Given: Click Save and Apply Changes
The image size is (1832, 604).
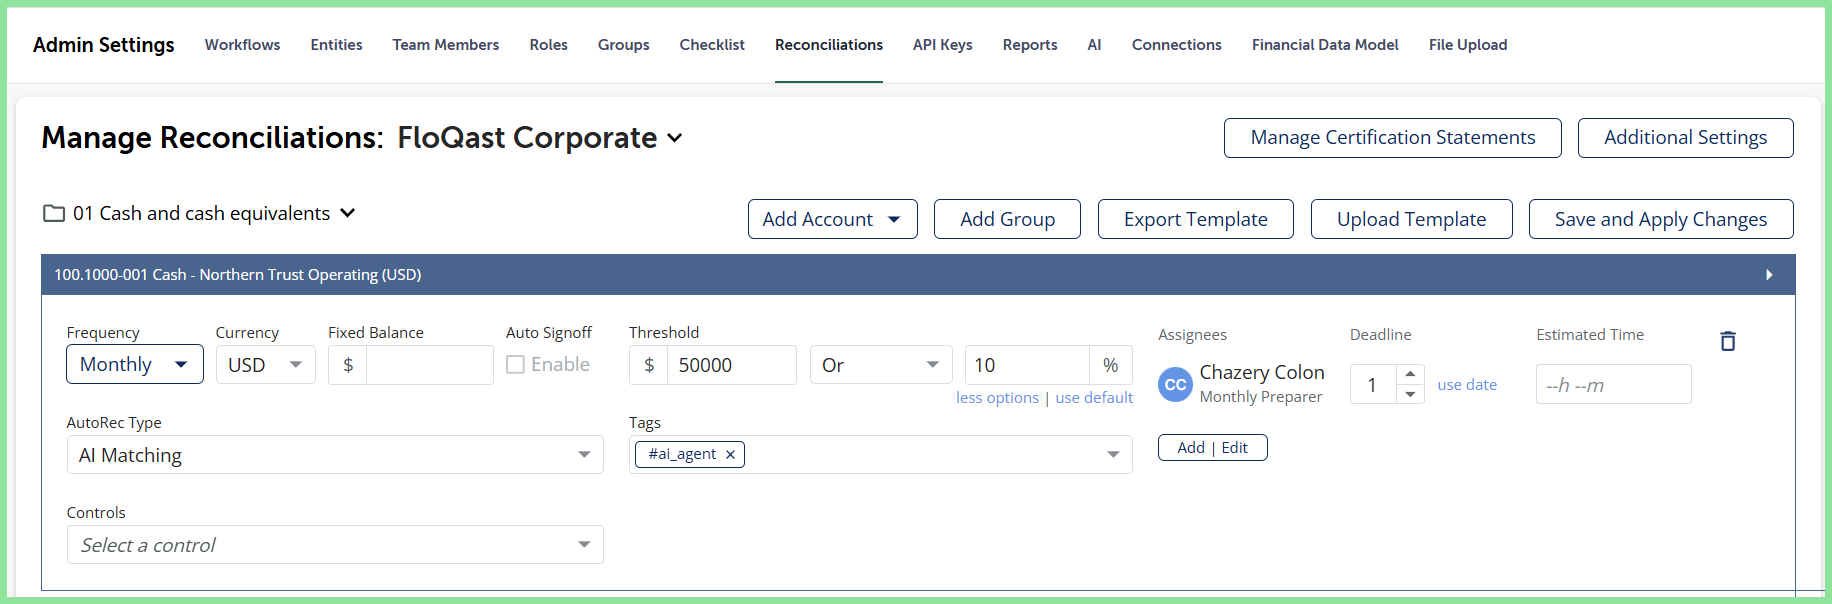Looking at the screenshot, I should 1660,219.
